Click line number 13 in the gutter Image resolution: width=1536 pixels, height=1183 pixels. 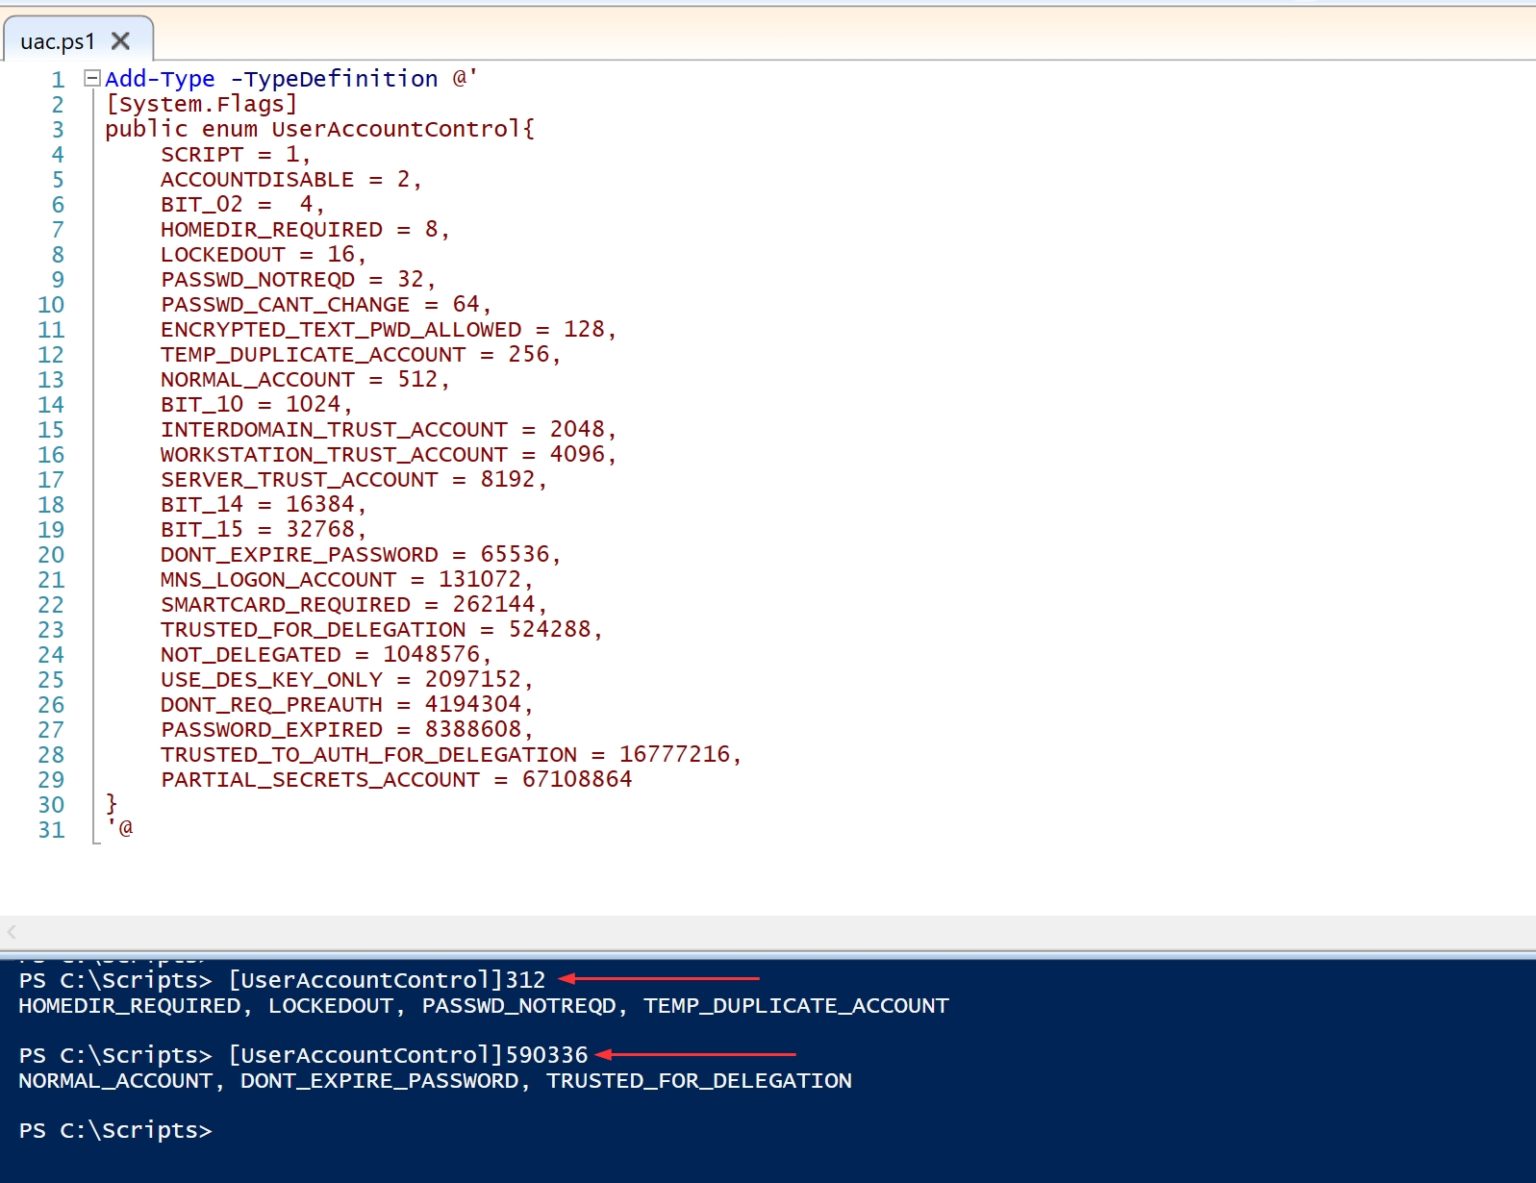pos(51,380)
